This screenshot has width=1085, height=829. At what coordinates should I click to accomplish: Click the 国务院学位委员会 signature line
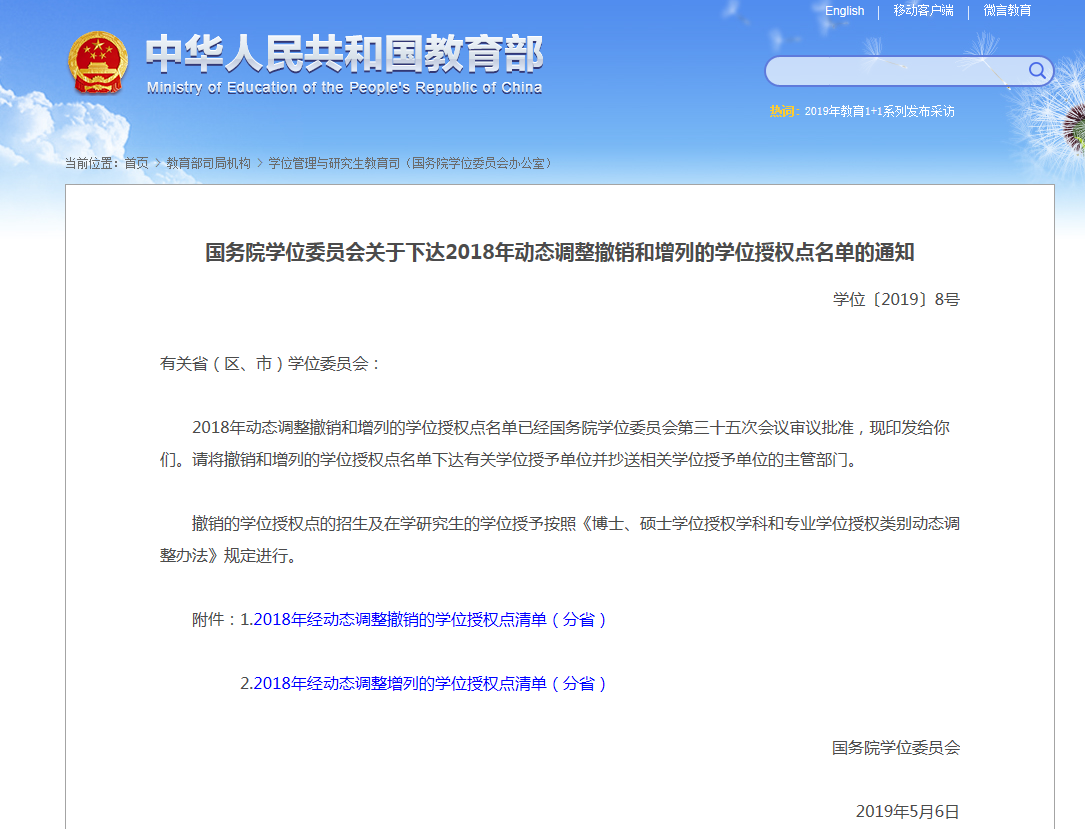895,747
